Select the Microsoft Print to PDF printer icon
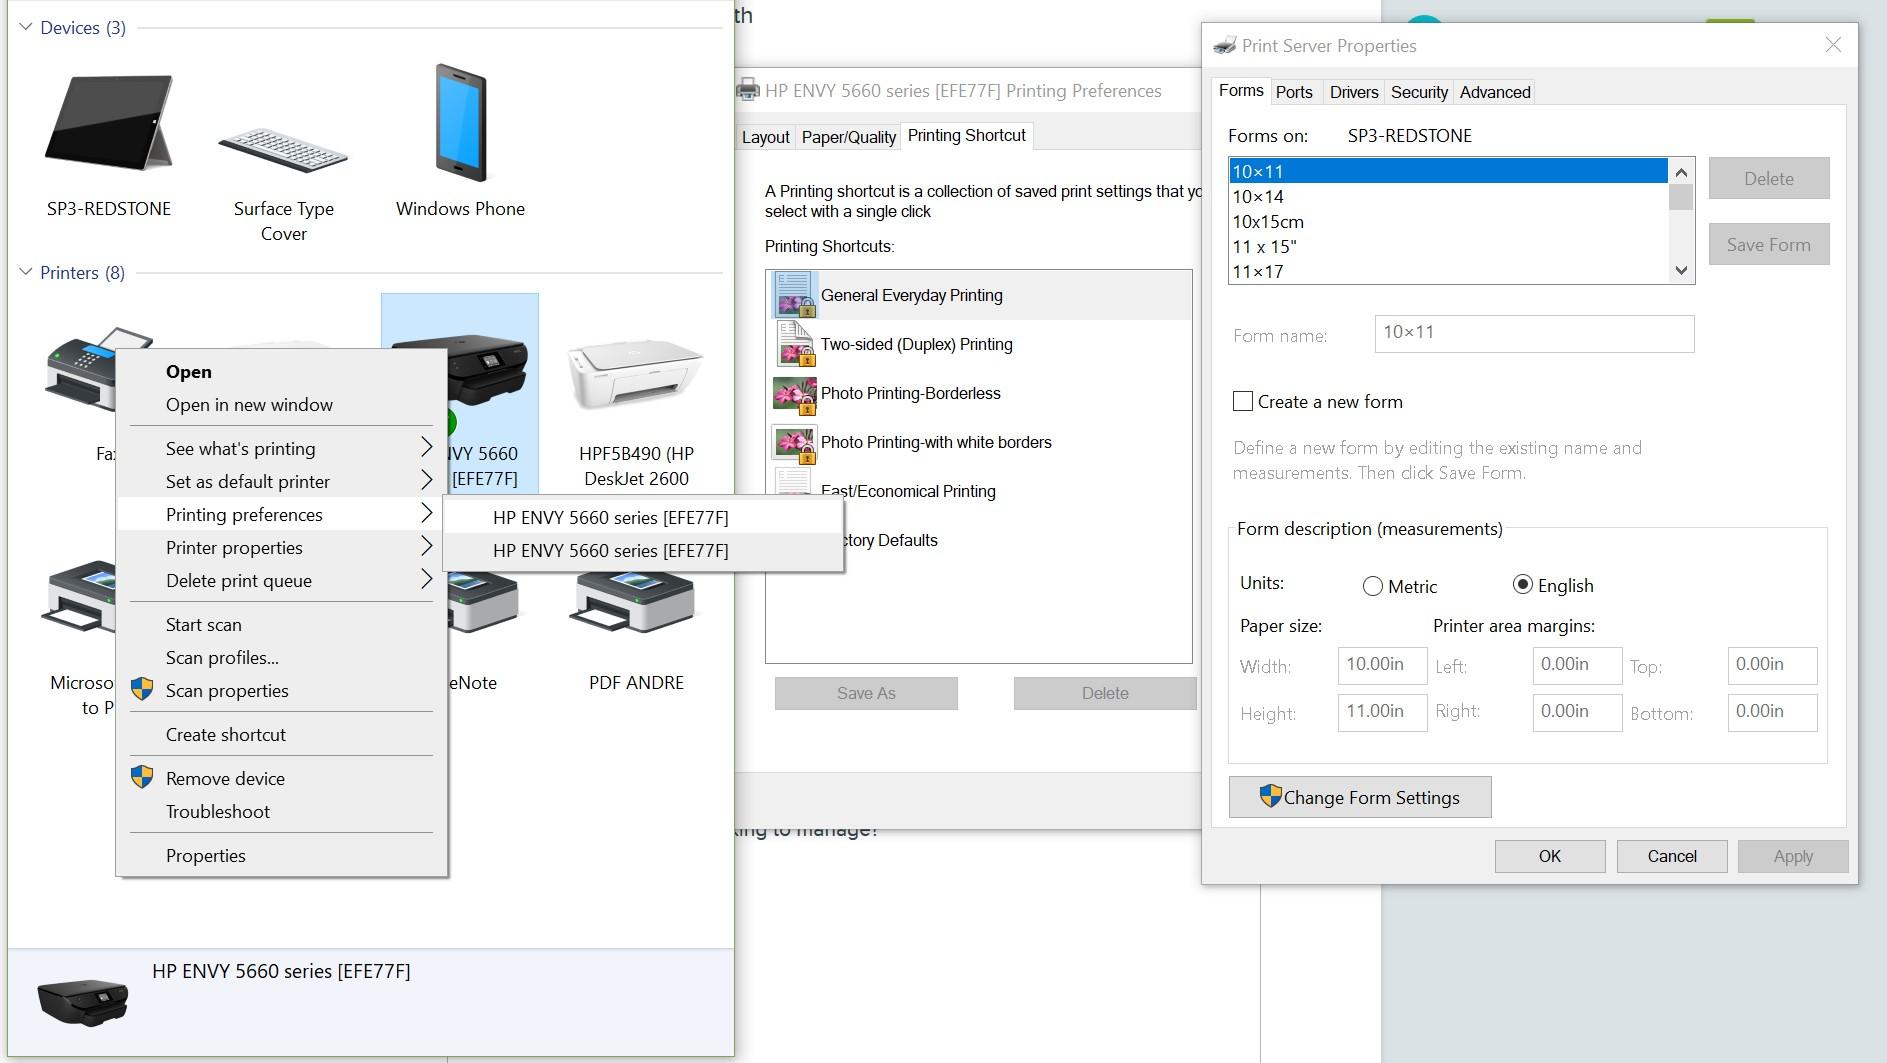Screen dimensions: 1887x1063 click(x=80, y=598)
